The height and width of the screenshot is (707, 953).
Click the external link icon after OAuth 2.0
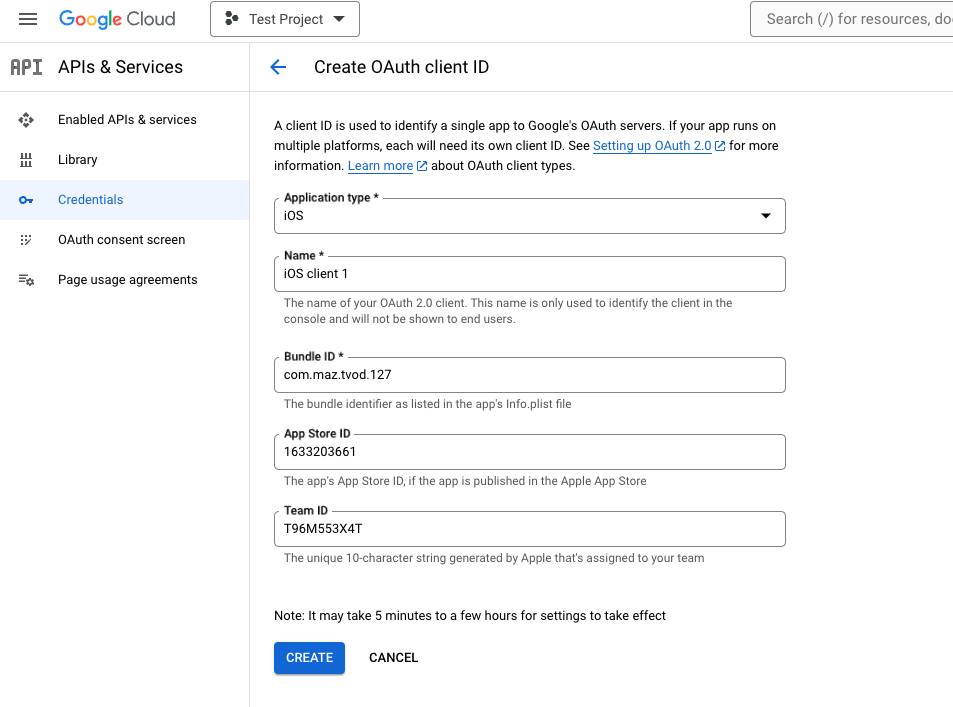point(720,146)
